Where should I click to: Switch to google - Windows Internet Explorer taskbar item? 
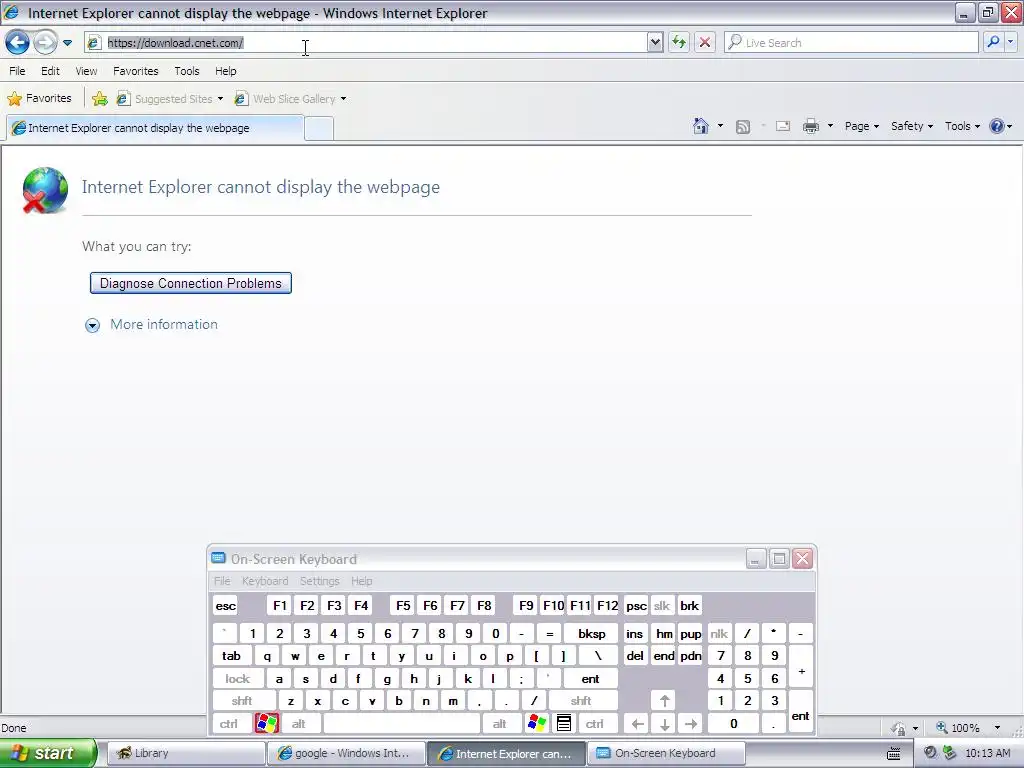click(x=345, y=753)
